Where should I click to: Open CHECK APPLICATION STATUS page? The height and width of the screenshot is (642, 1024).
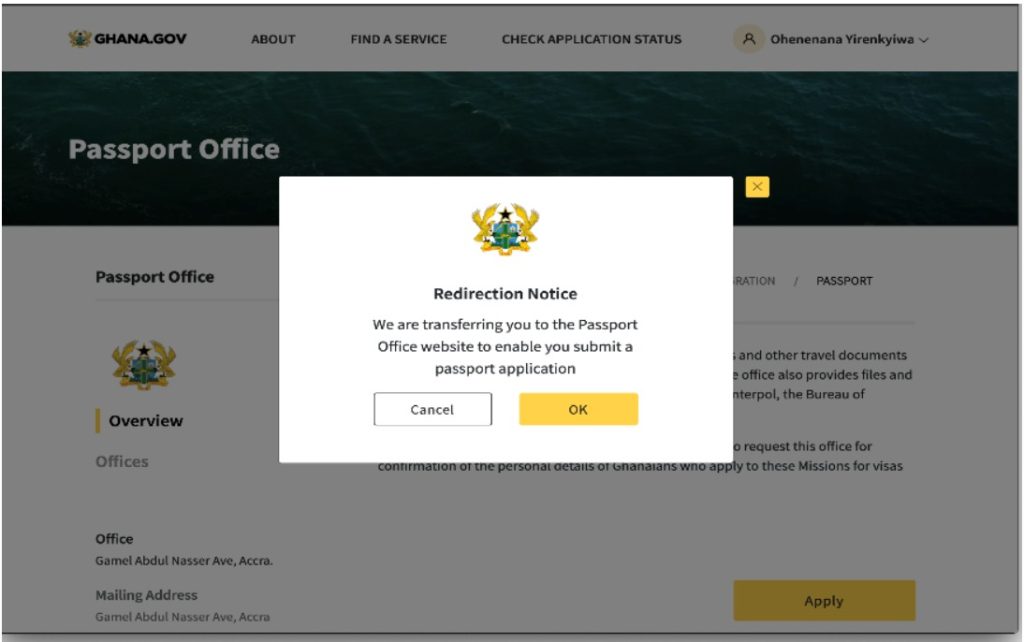(x=591, y=39)
